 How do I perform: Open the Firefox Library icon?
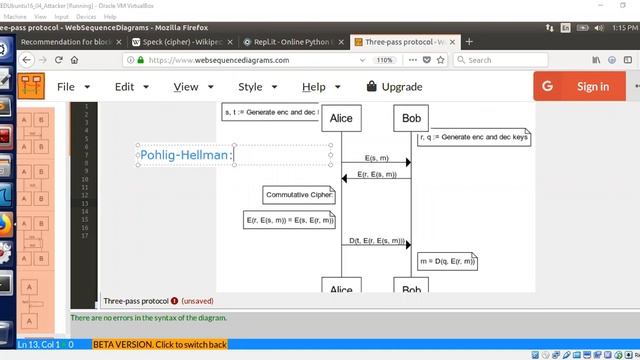596,60
